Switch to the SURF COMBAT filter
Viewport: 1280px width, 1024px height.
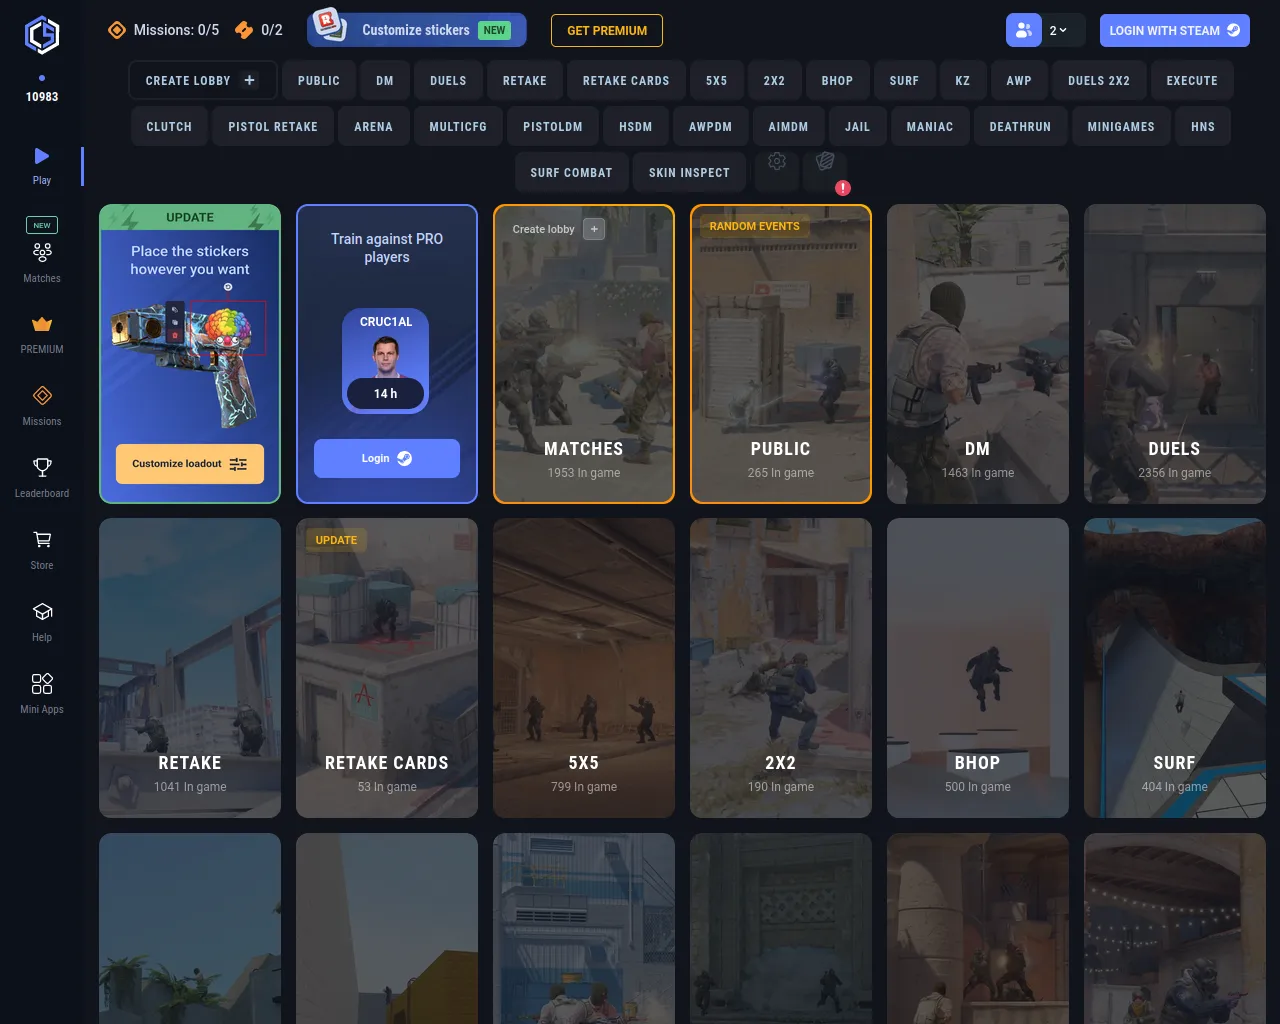tap(571, 173)
